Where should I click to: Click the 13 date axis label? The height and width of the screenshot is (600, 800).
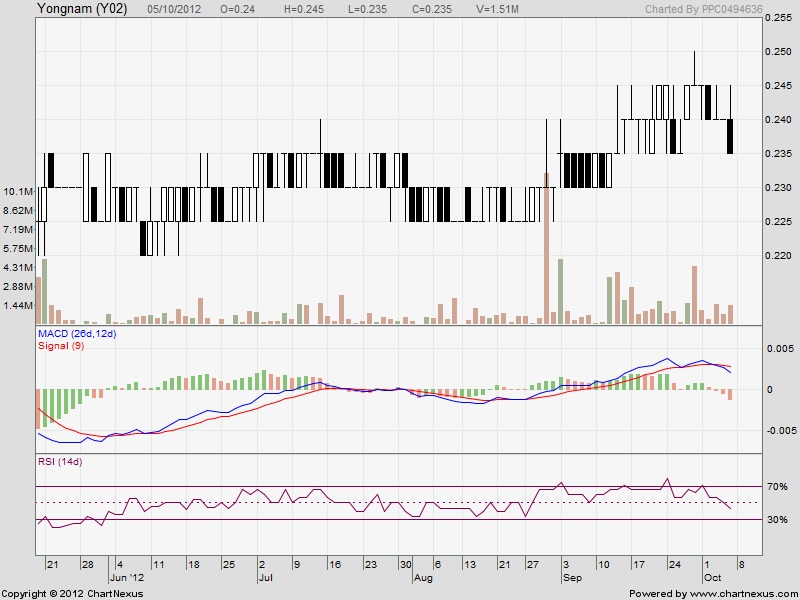pos(470,565)
